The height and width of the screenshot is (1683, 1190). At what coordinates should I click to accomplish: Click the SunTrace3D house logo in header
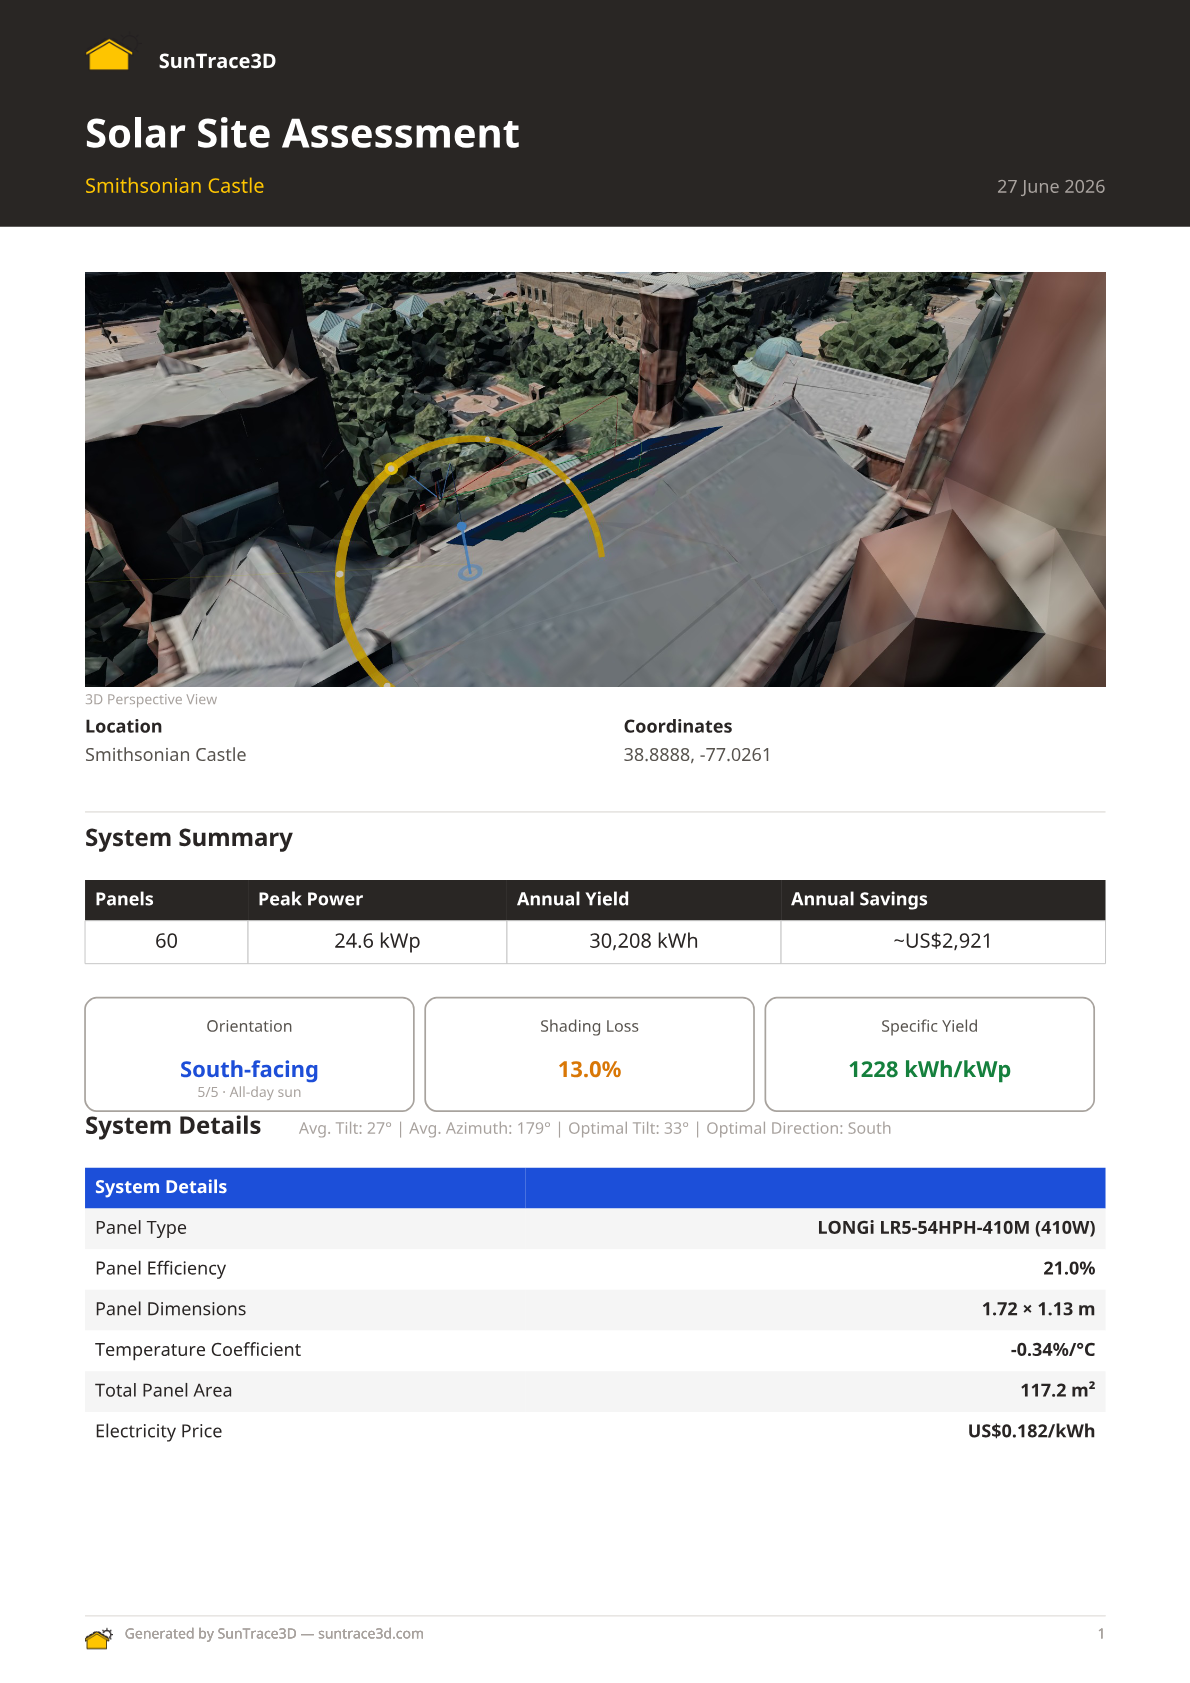(x=110, y=55)
